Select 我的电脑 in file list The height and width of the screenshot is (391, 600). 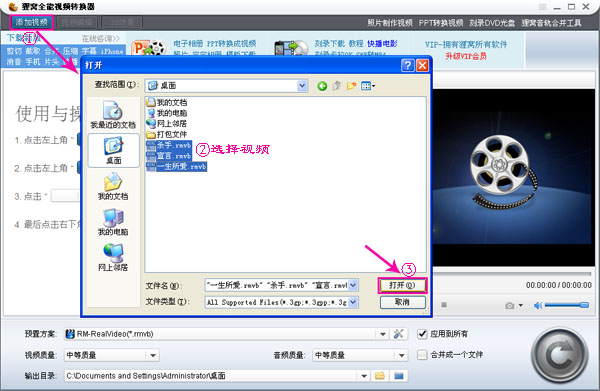(167, 113)
